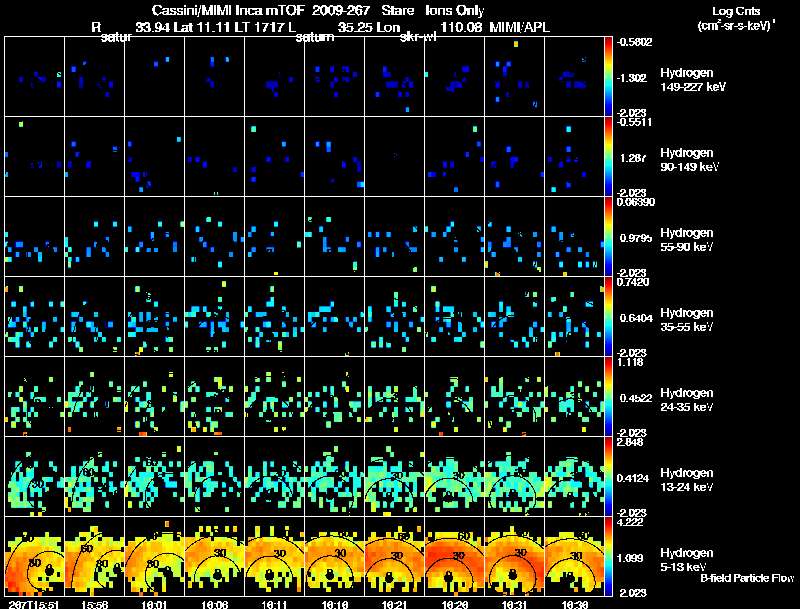Click the color bar beside Hydrogen 5-13 keV
Image resolution: width=800 pixels, height=609 pixels.
tap(608, 557)
